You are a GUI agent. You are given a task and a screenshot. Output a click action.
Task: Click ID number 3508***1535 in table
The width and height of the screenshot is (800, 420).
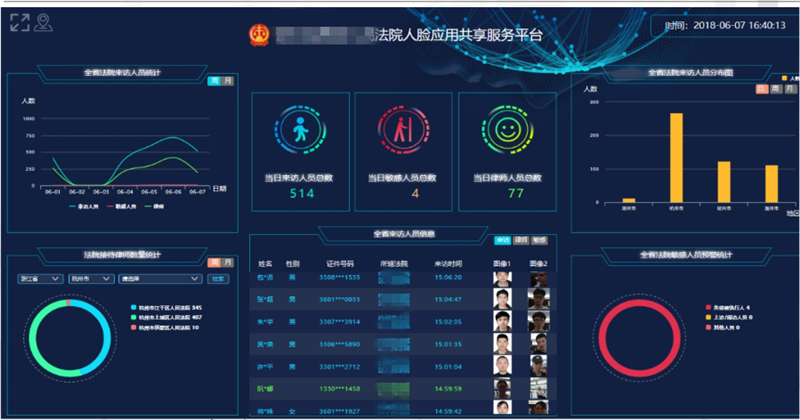[x=336, y=277]
